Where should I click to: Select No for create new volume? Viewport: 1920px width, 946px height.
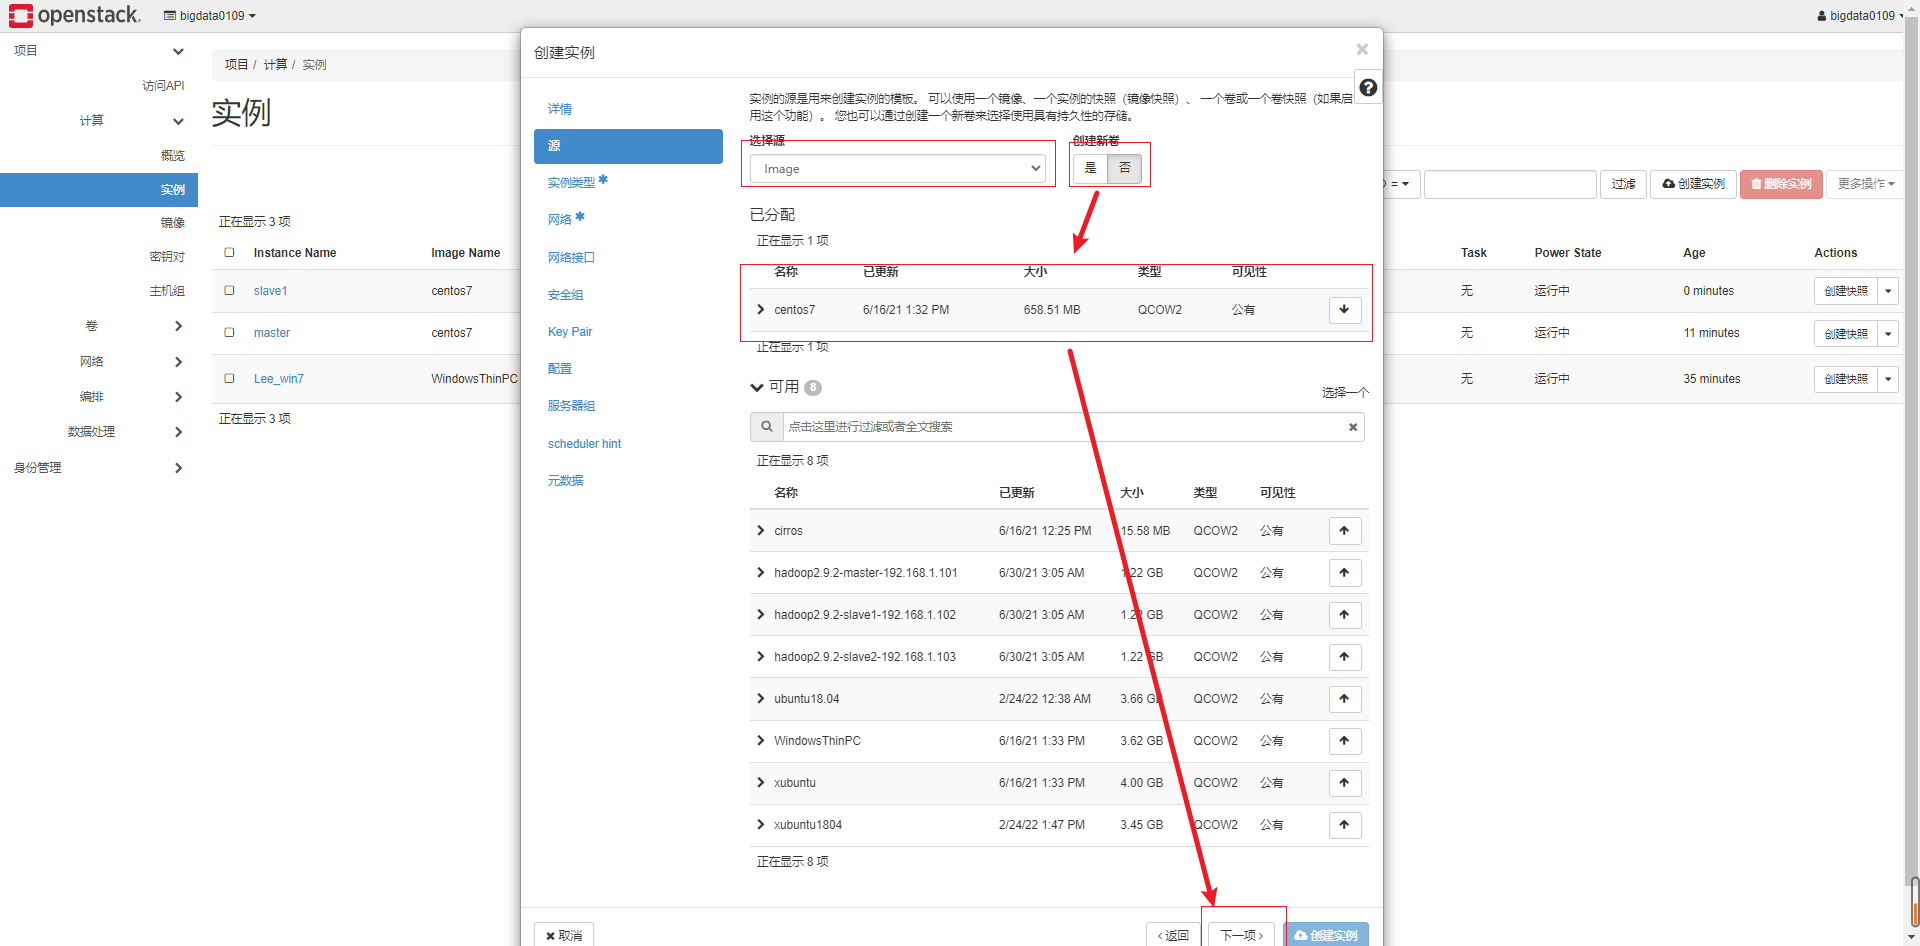pyautogui.click(x=1124, y=168)
